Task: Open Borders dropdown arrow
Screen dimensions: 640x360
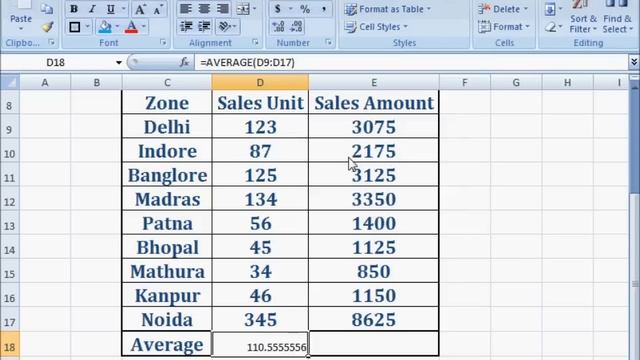Action: [x=87, y=27]
